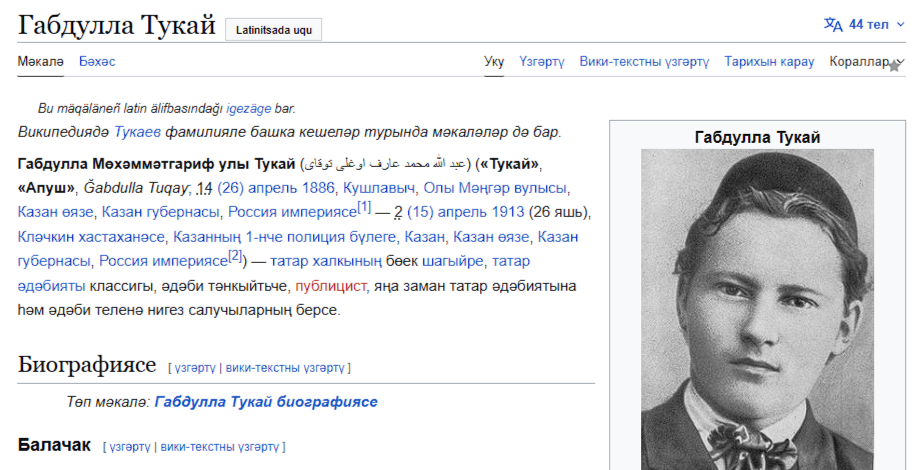Screen dimensions: 914x470
Task: Select the Мәкалә tab
Action: pos(40,61)
